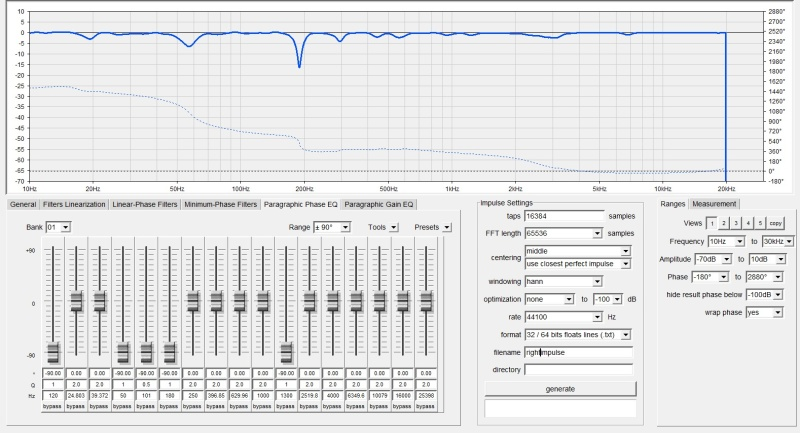Click the Q value field of 101 Hz band

point(146,385)
